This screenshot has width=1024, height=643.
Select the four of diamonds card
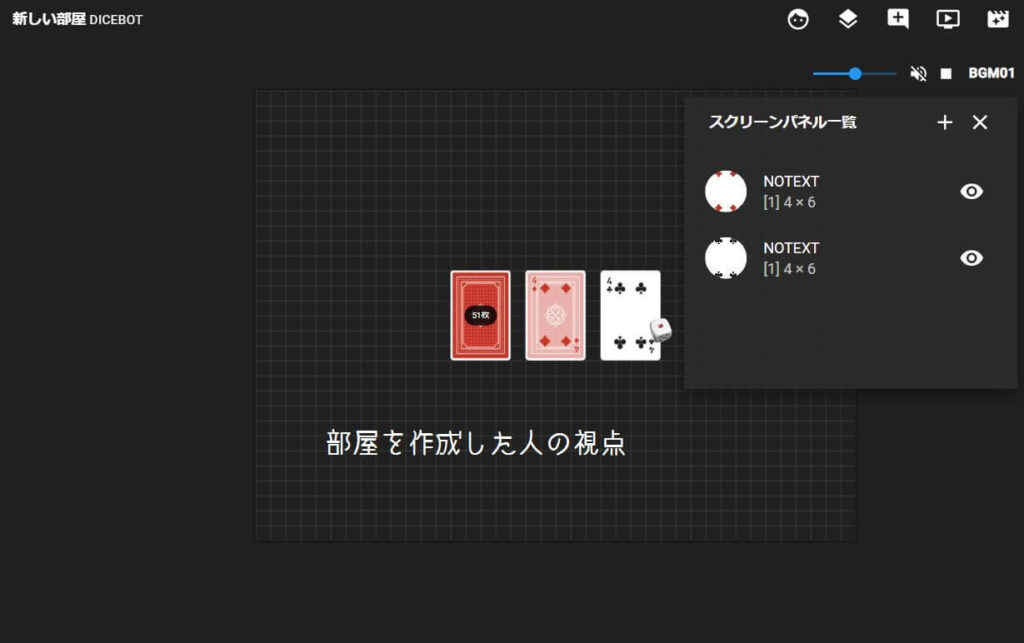pyautogui.click(x=555, y=315)
